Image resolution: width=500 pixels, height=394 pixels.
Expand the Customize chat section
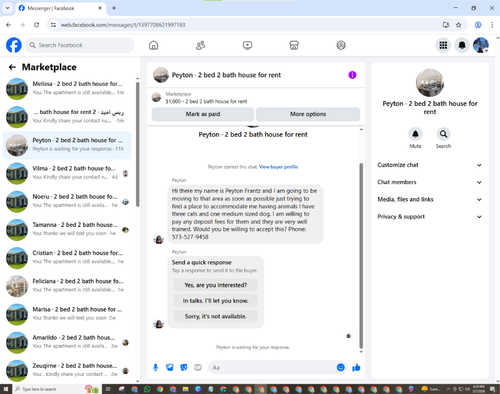pyautogui.click(x=430, y=165)
